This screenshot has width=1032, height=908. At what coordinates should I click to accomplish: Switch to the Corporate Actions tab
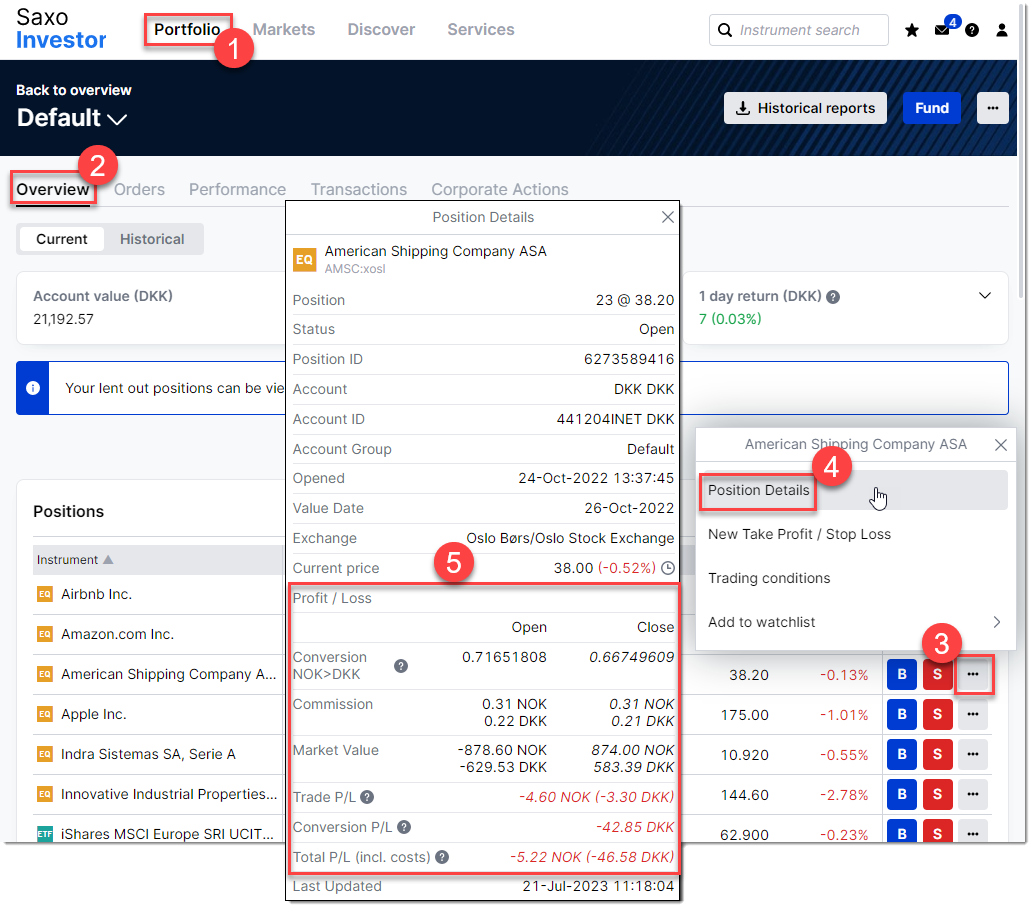[500, 189]
